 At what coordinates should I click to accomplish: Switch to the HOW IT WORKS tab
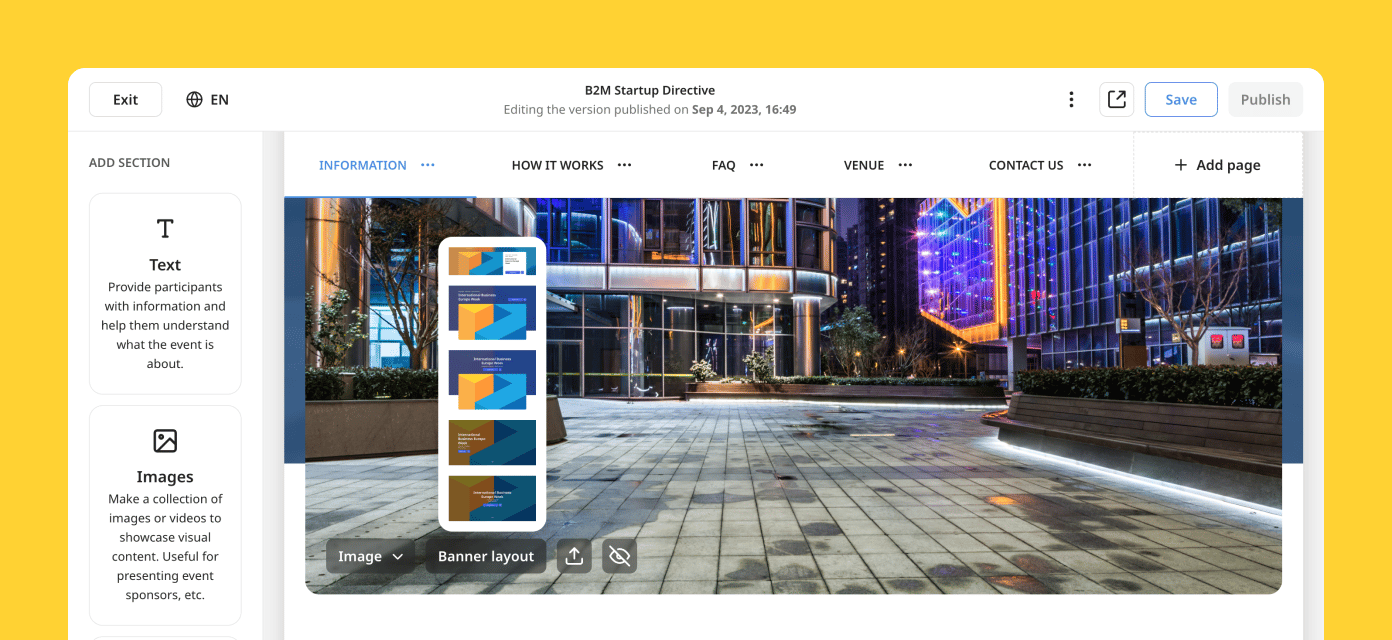point(558,165)
